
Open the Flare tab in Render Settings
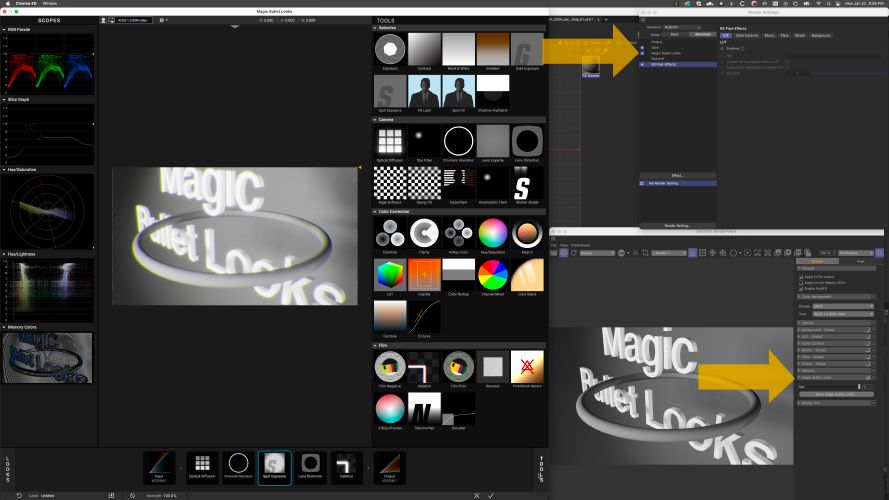click(x=785, y=36)
